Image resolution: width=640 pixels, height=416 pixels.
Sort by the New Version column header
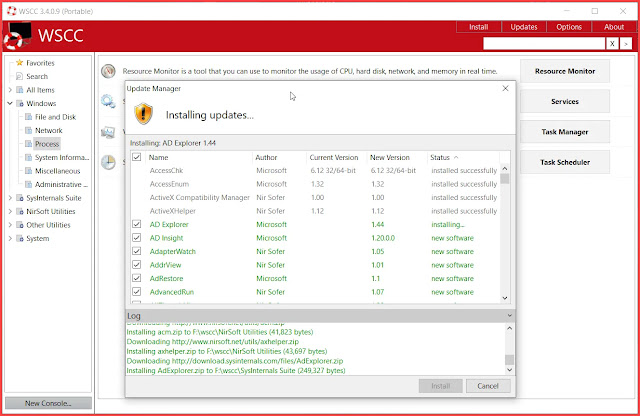tap(397, 157)
